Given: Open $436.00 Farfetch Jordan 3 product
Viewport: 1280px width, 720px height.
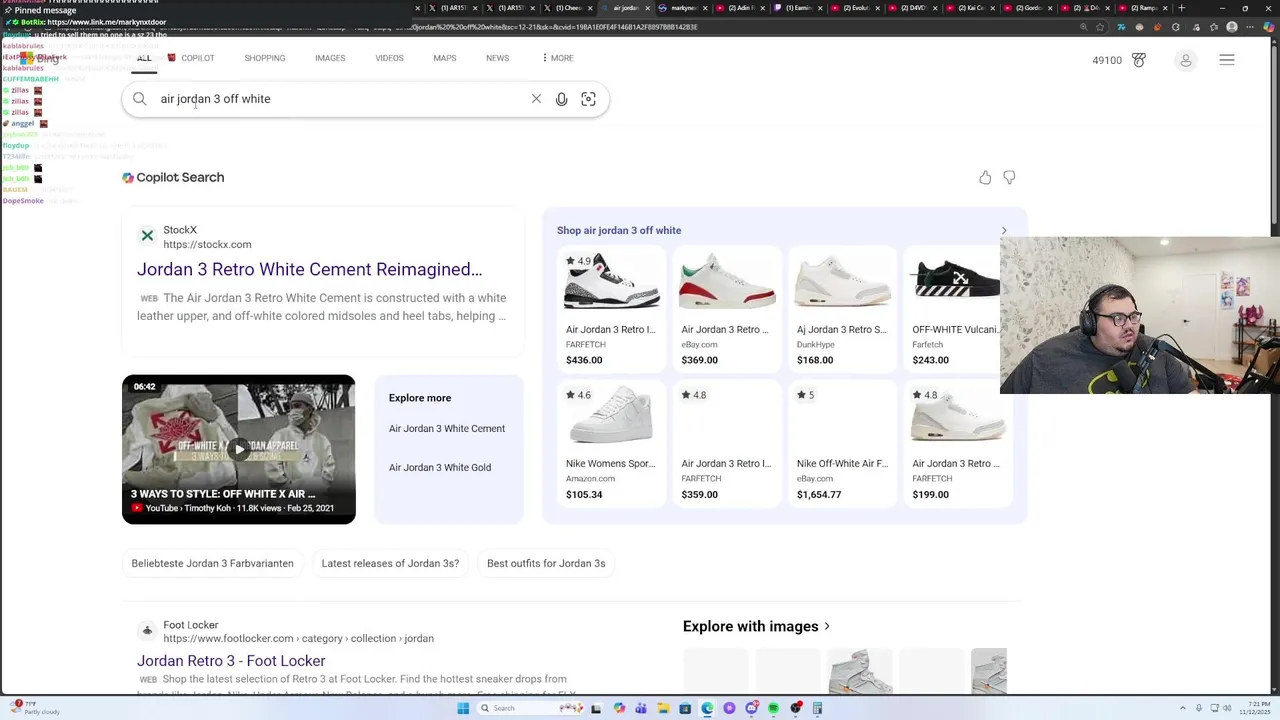Looking at the screenshot, I should [x=611, y=309].
